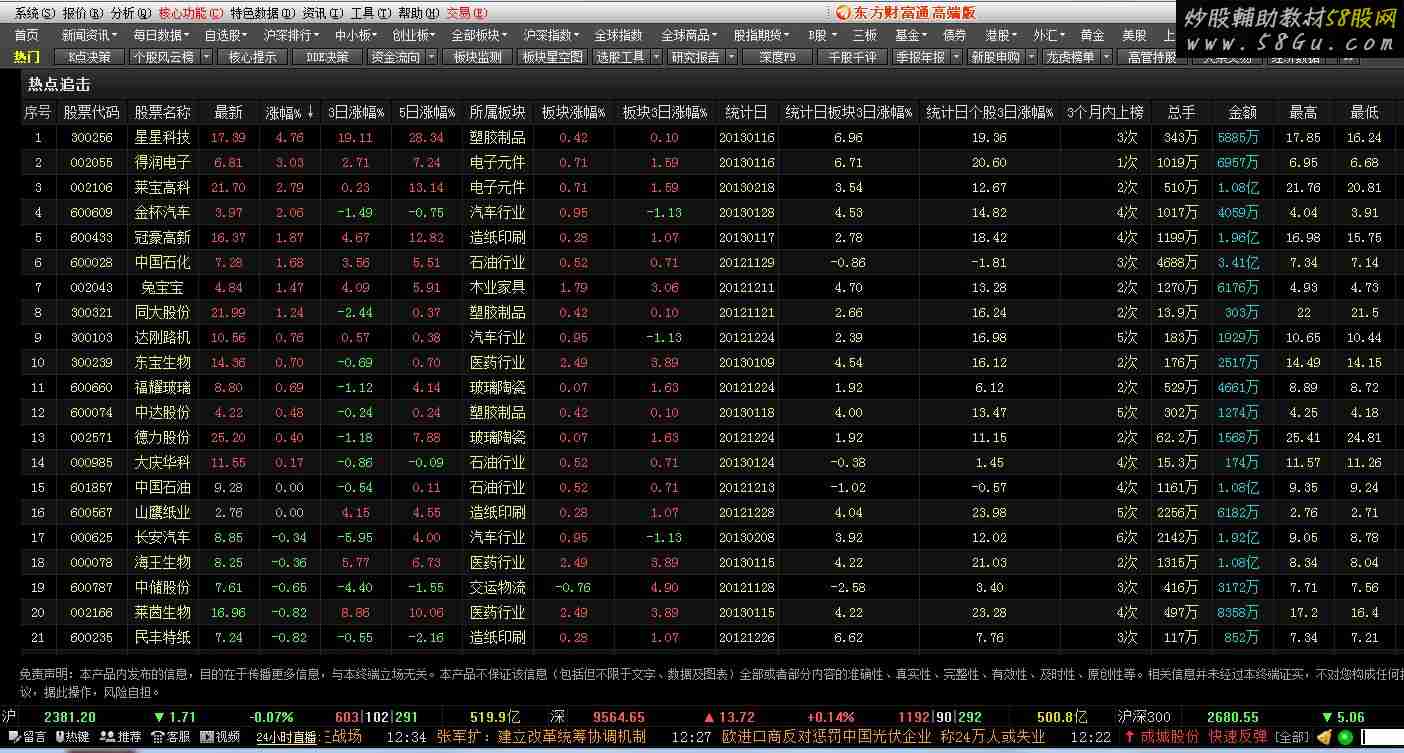Go to the 首页 home tab
The image size is (1404, 753).
click(x=26, y=35)
